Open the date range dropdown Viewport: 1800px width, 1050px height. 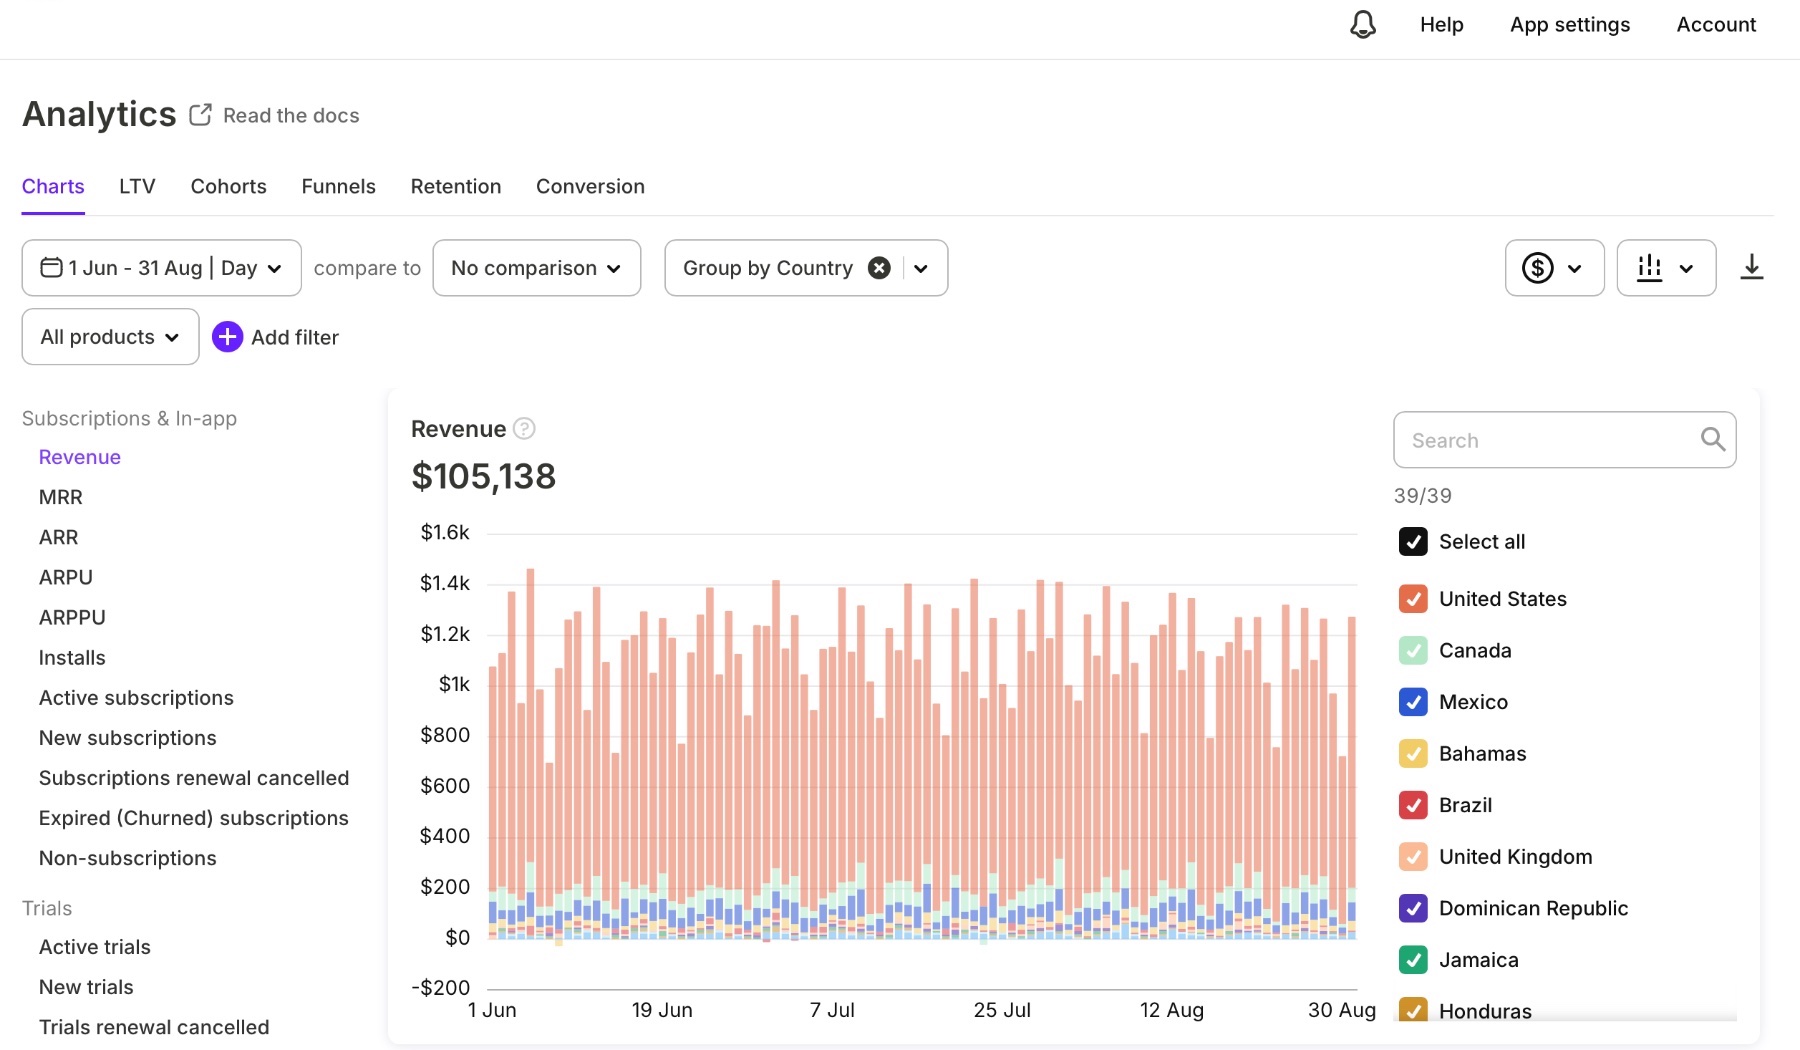(161, 268)
